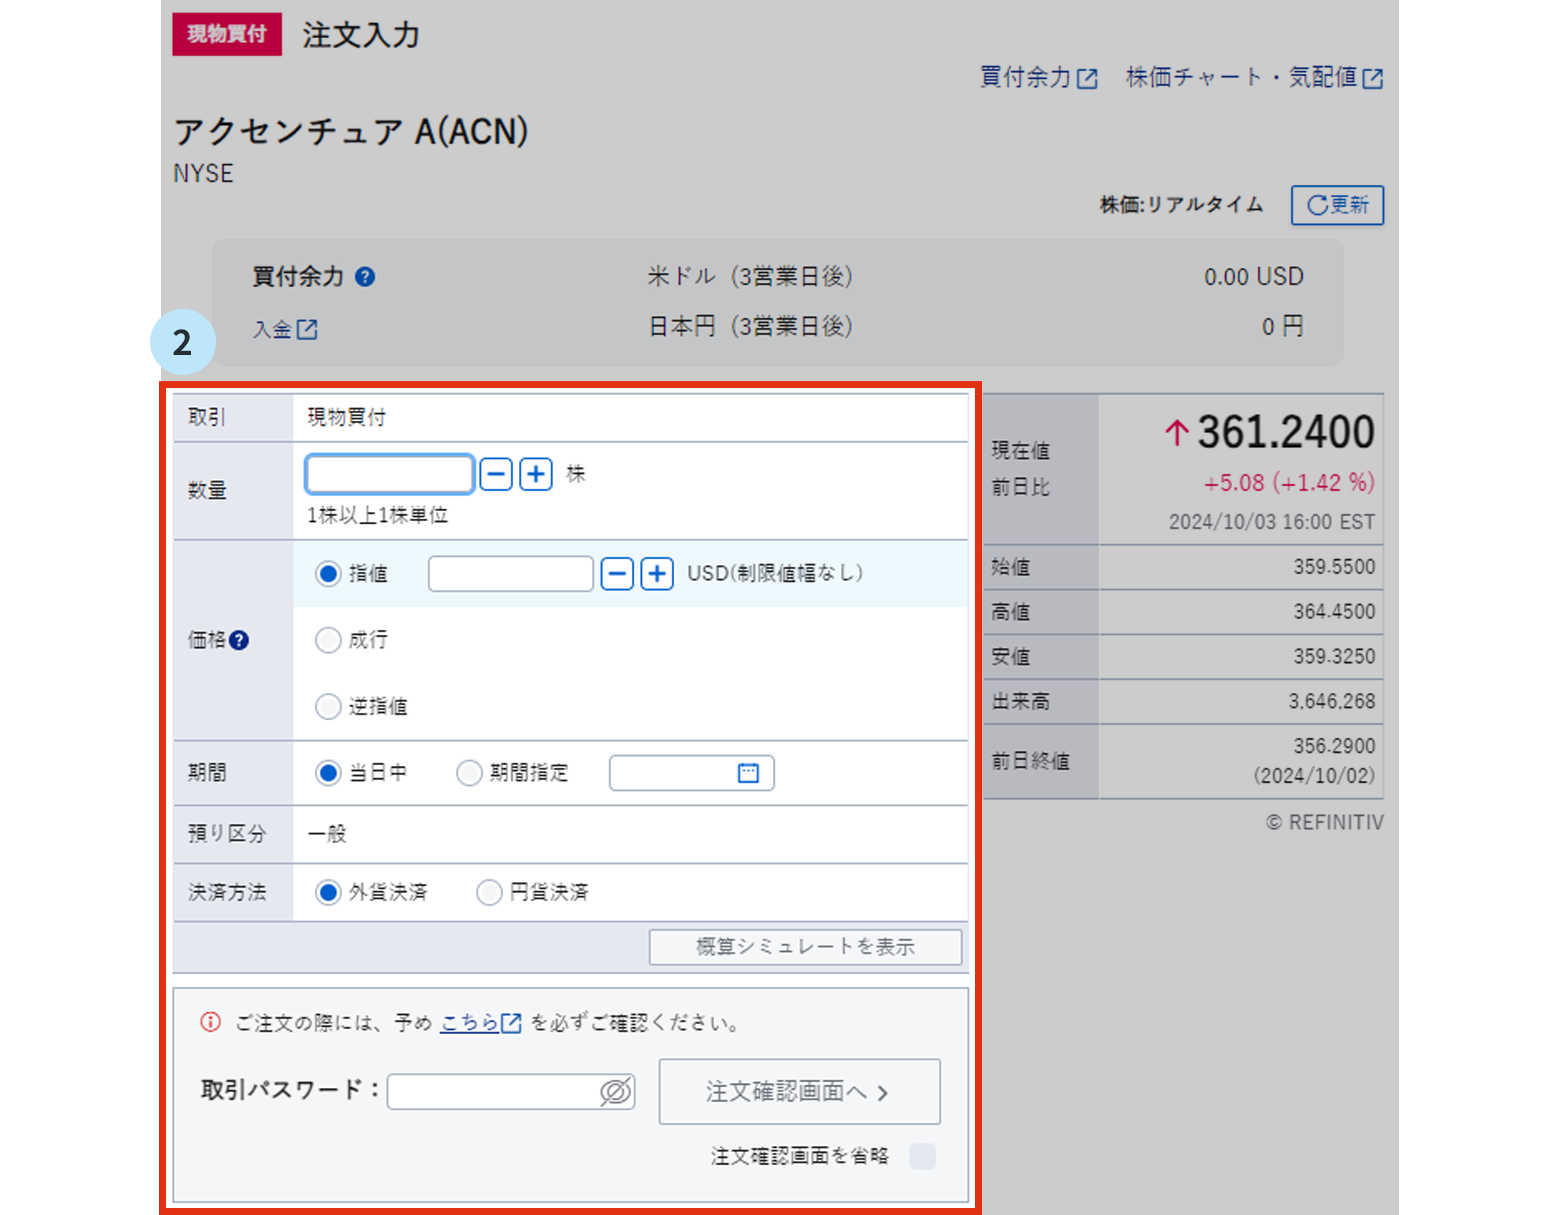Click the 預り区分 value 一般
Viewport: 1560px width, 1215px height.
[327, 834]
